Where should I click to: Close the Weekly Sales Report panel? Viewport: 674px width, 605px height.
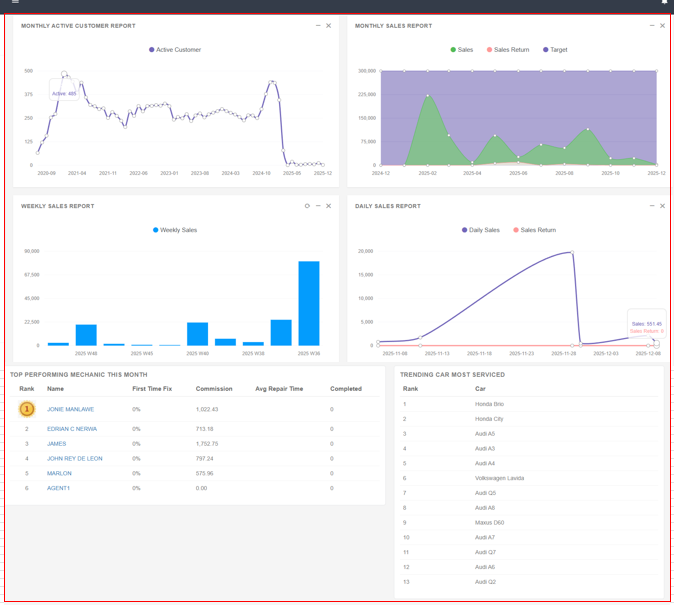(x=329, y=206)
